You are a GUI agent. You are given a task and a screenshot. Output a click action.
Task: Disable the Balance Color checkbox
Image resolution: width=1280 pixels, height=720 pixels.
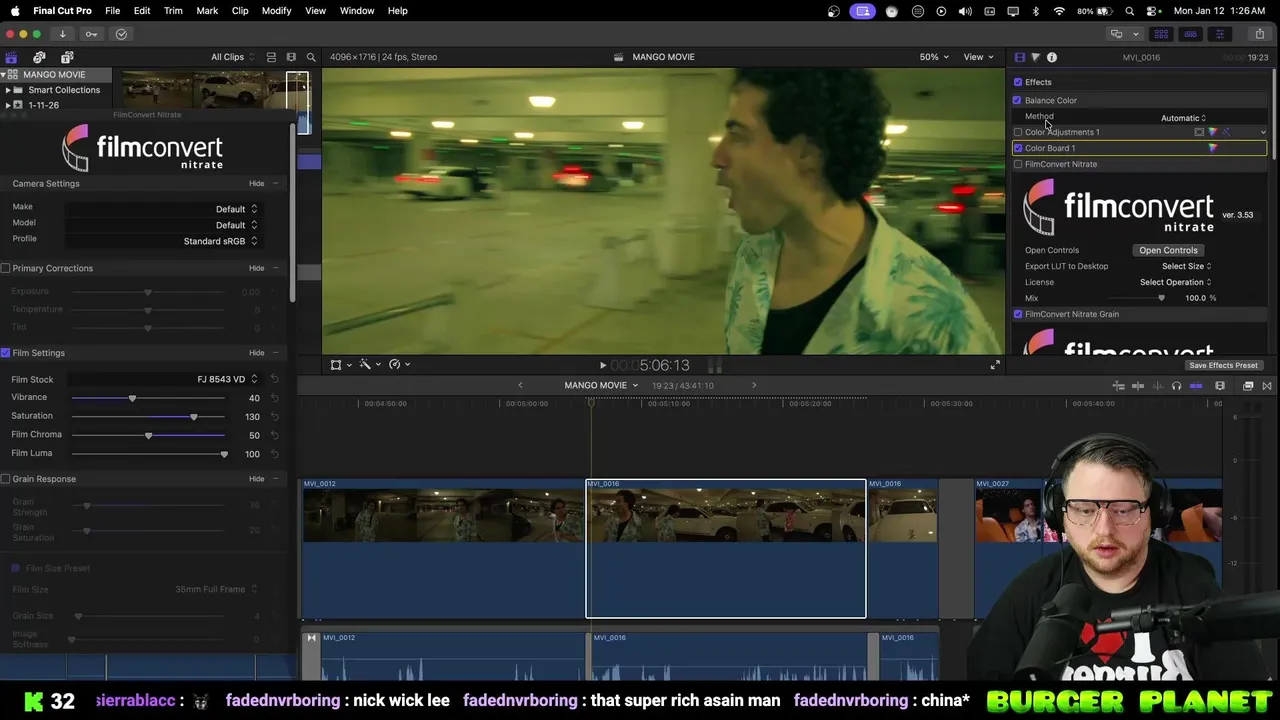pos(1018,100)
